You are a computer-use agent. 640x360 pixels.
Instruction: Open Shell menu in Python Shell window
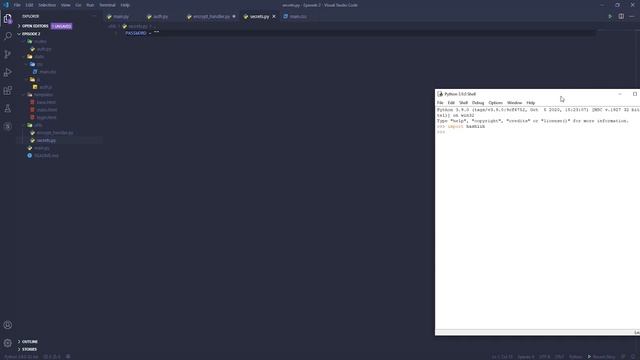(x=463, y=103)
